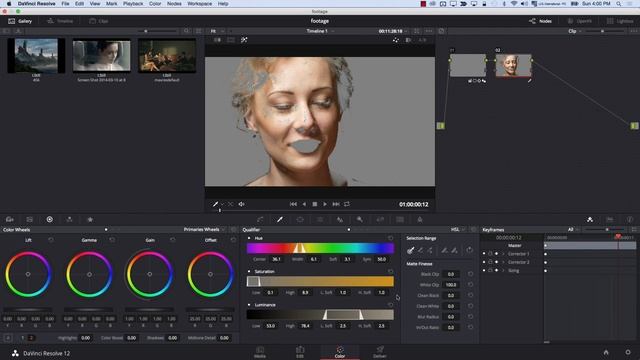Open the HSL qualifier mode dropdown
Image resolution: width=640 pixels, height=360 pixels.
pyautogui.click(x=458, y=230)
